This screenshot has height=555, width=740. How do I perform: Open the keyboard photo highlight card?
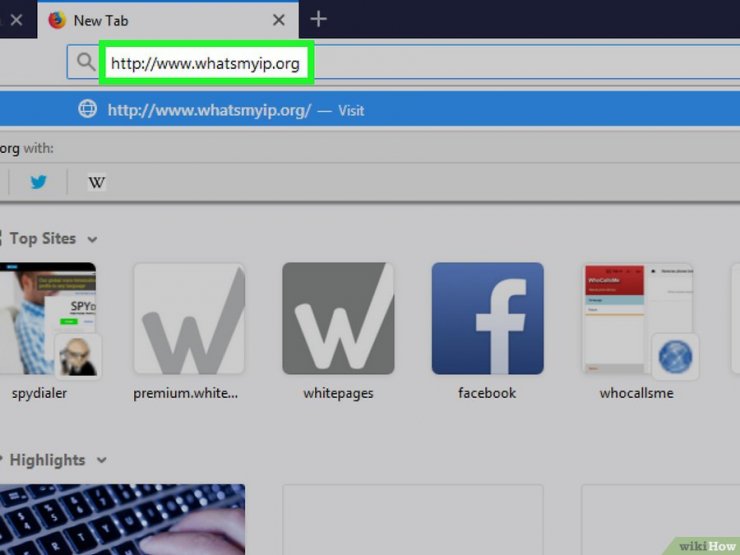122,520
